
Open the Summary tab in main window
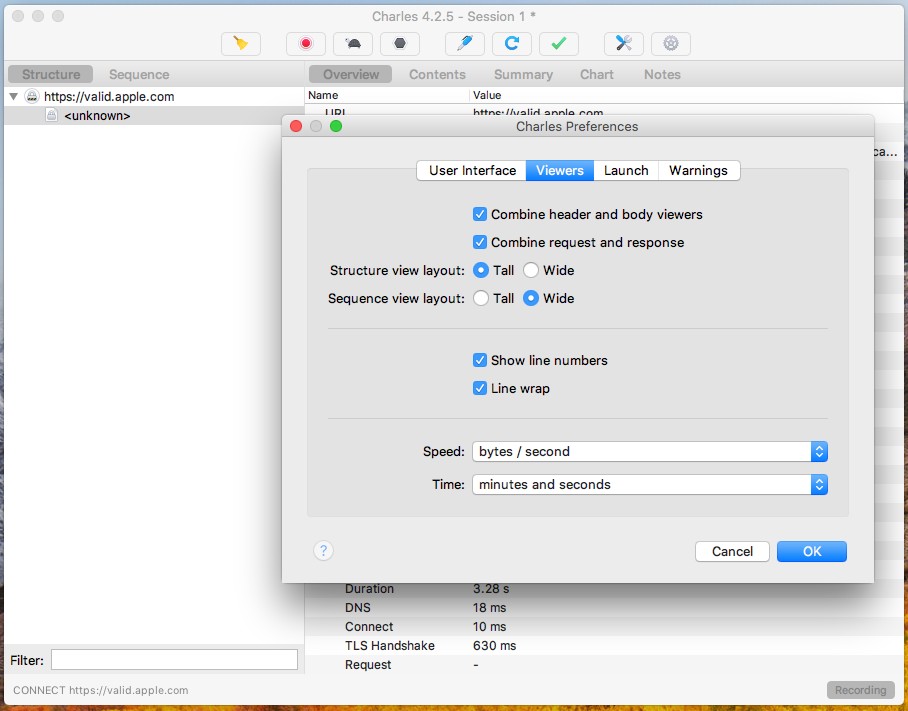pos(523,74)
